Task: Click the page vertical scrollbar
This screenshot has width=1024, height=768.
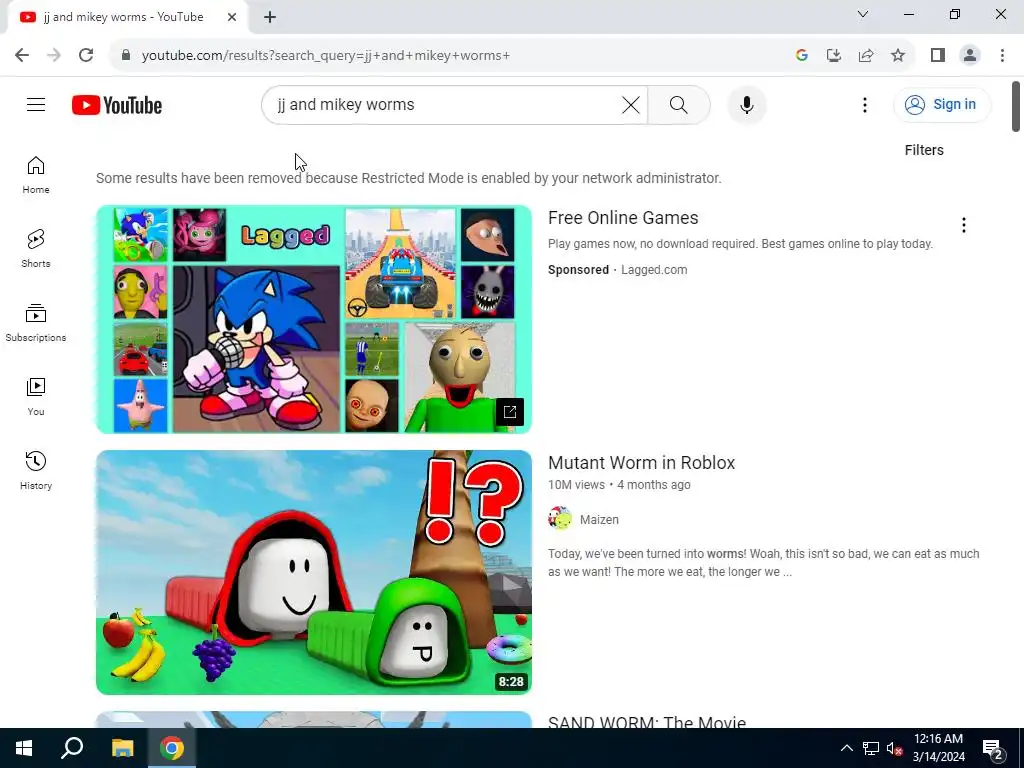Action: coord(1016,106)
